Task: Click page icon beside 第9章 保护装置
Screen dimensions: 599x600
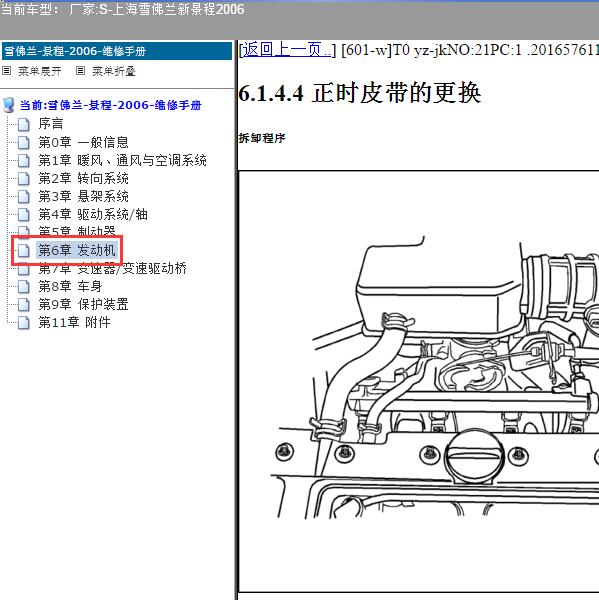Action: click(x=24, y=305)
